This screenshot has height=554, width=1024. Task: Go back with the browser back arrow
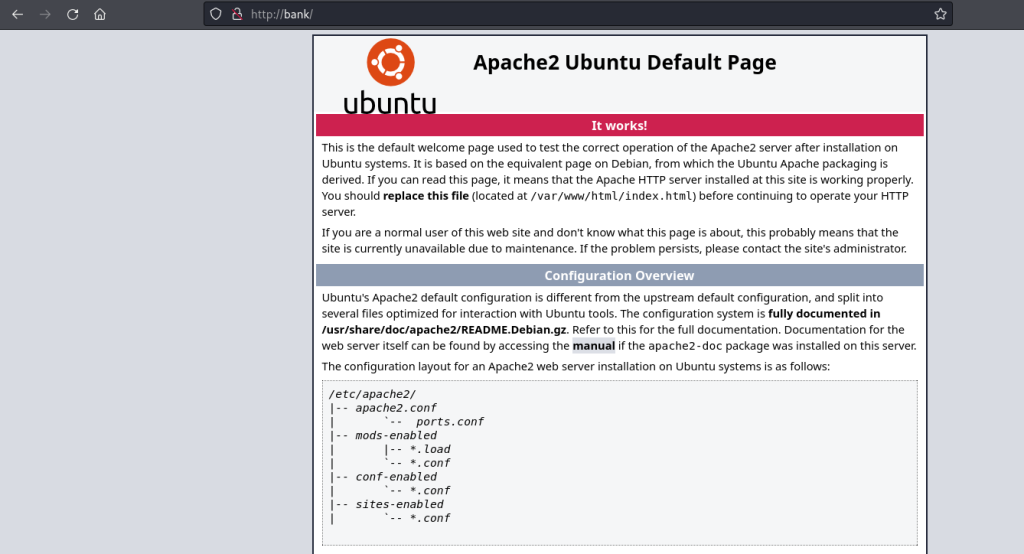point(18,14)
